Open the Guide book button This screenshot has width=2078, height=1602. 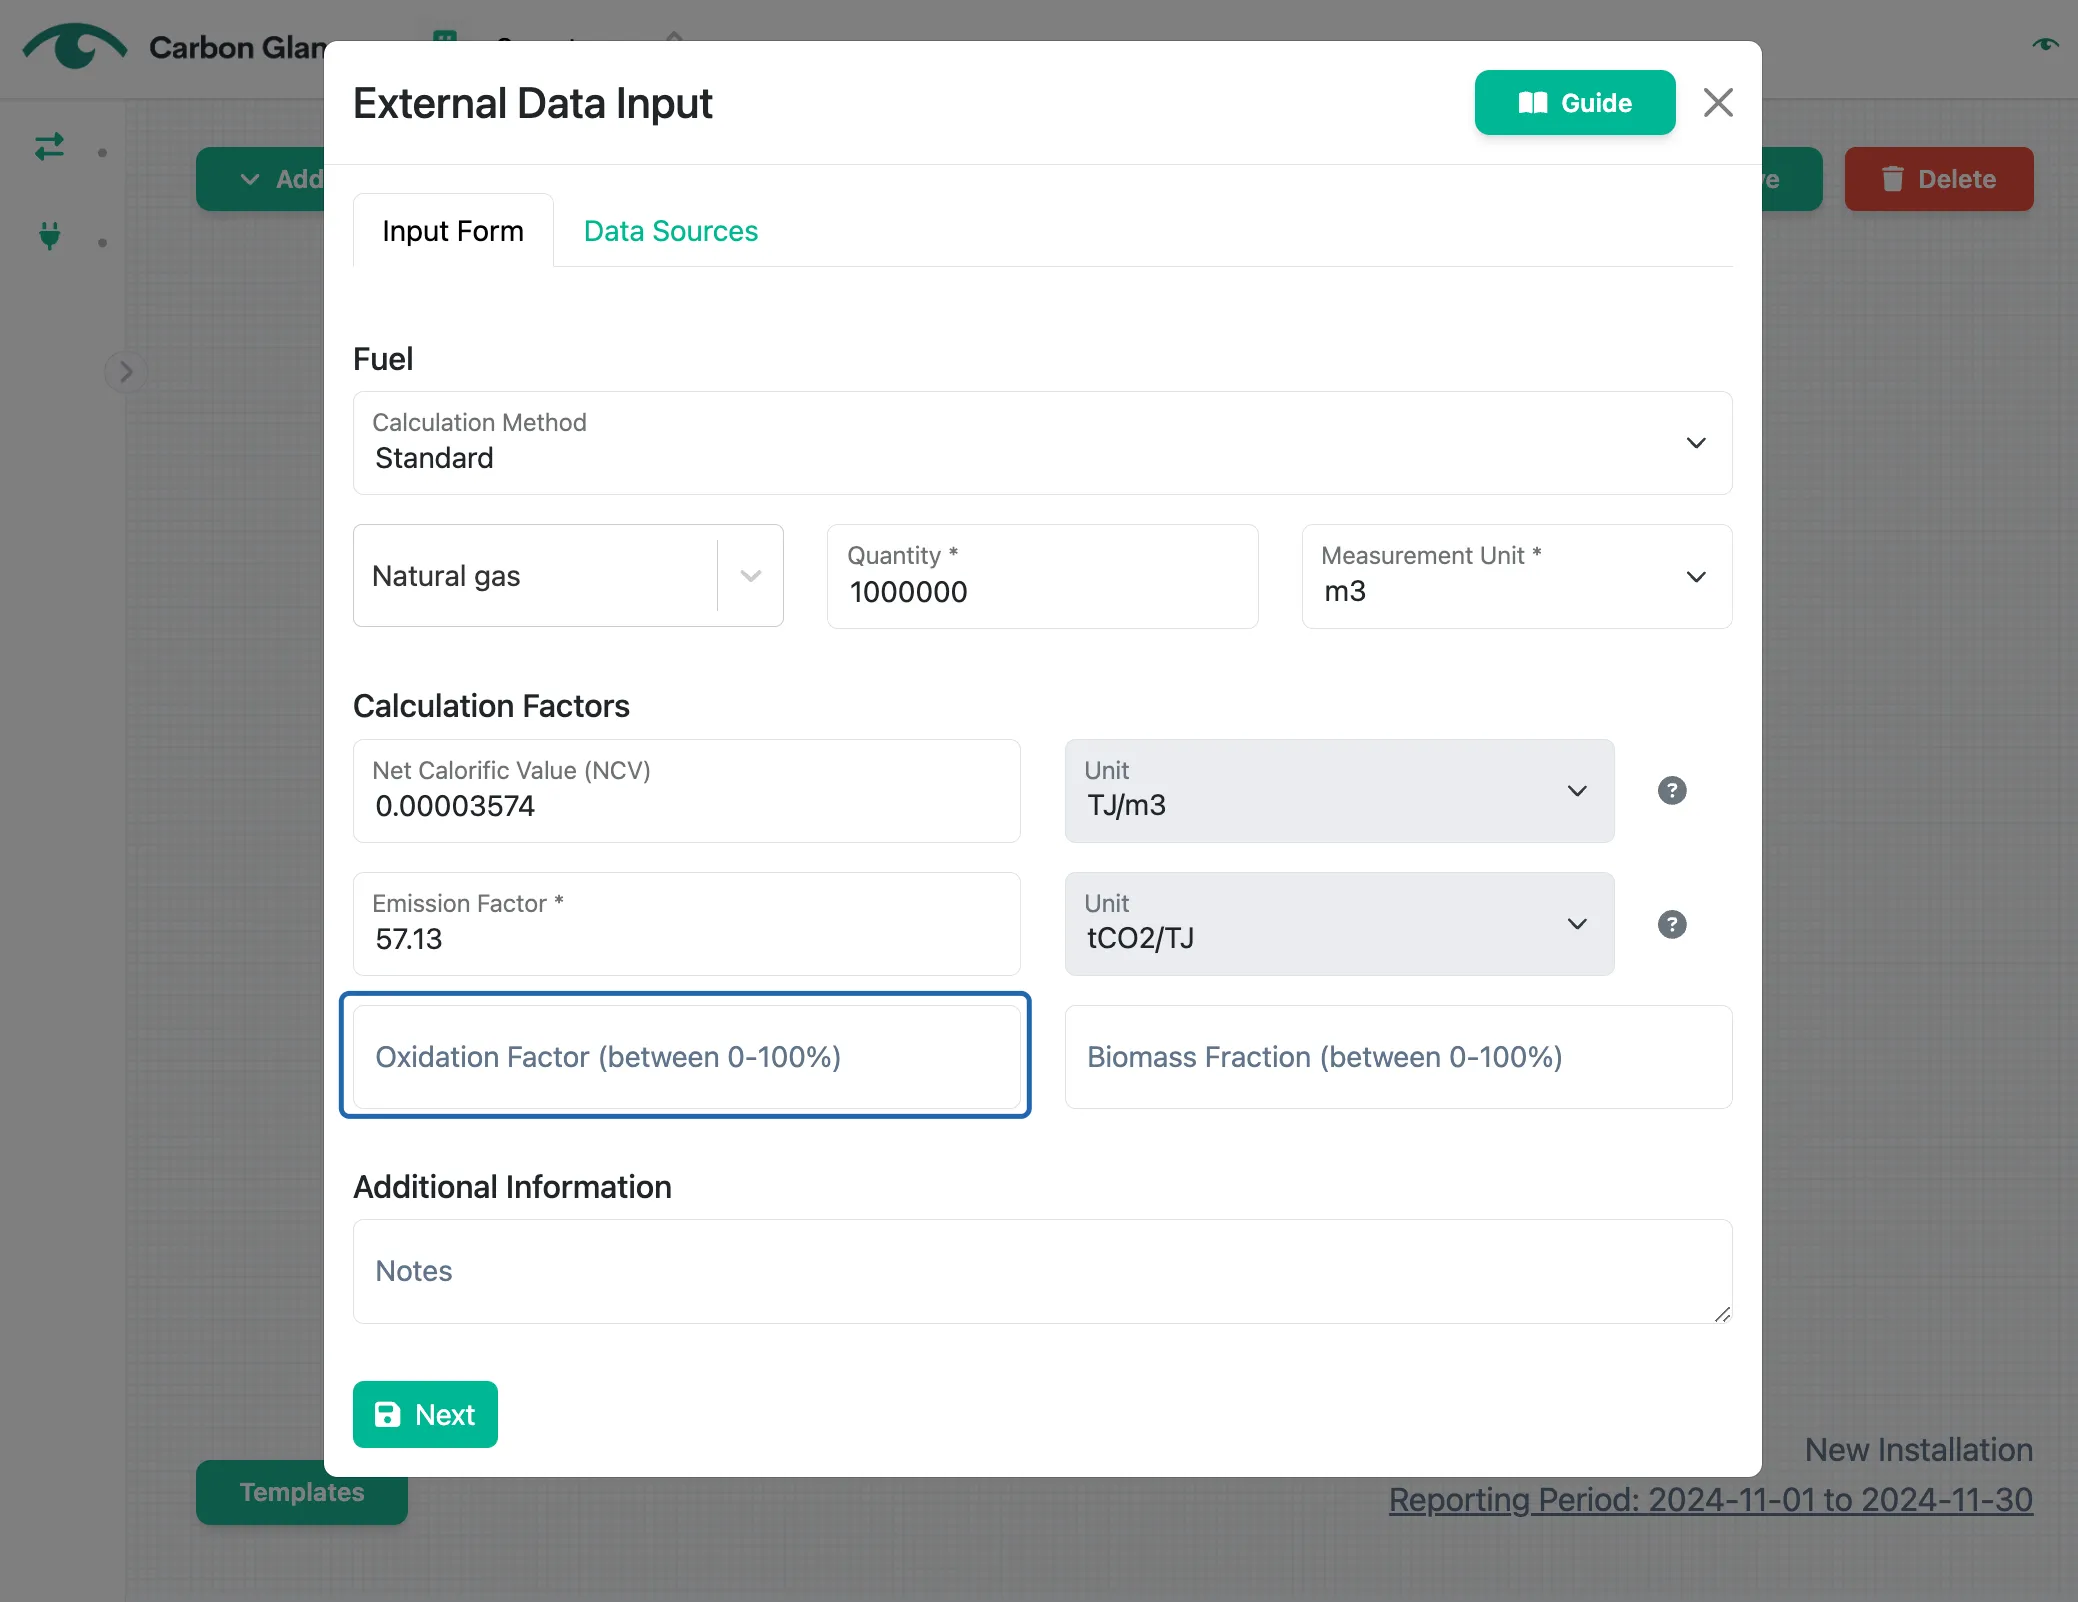click(x=1574, y=103)
